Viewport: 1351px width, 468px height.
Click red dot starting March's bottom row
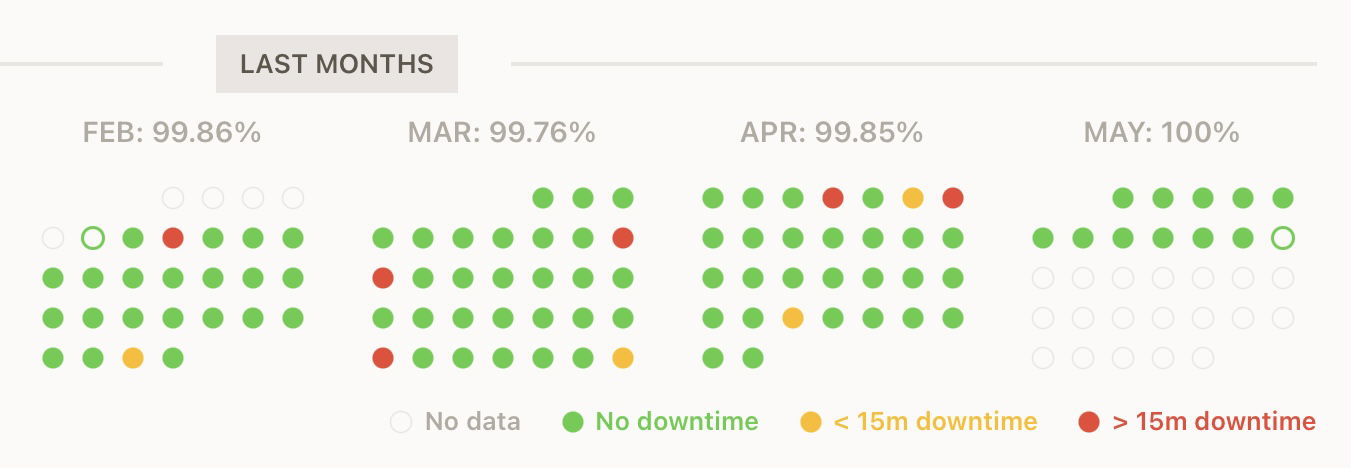pos(383,358)
